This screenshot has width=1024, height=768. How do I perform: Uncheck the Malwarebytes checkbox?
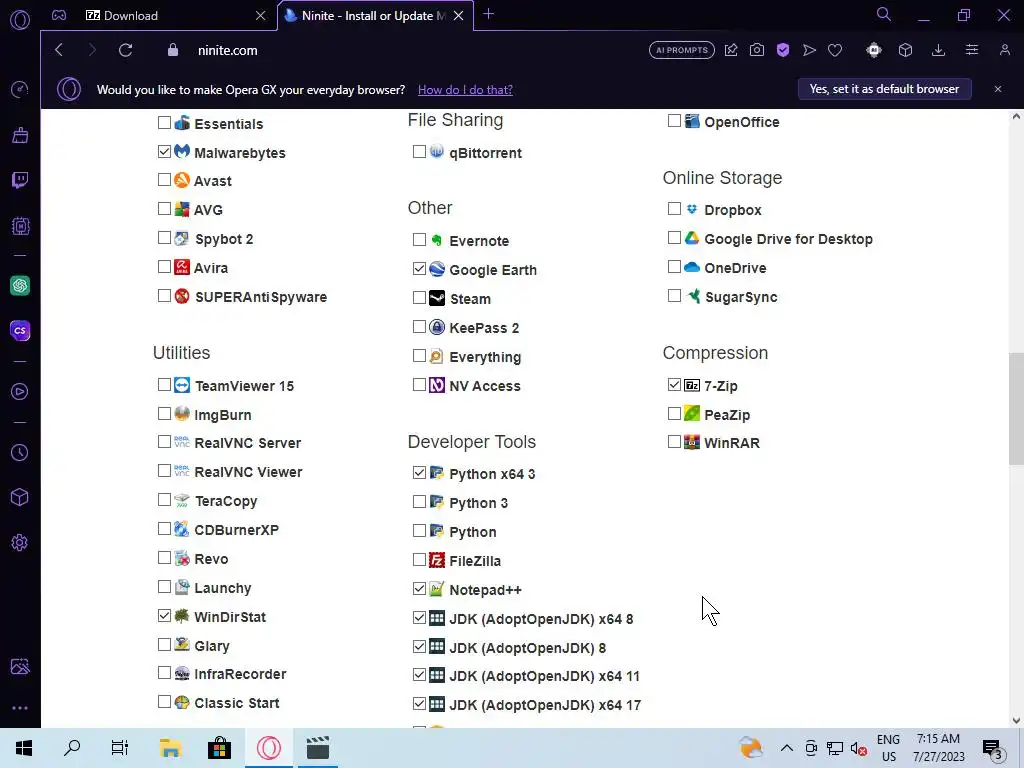pos(164,152)
